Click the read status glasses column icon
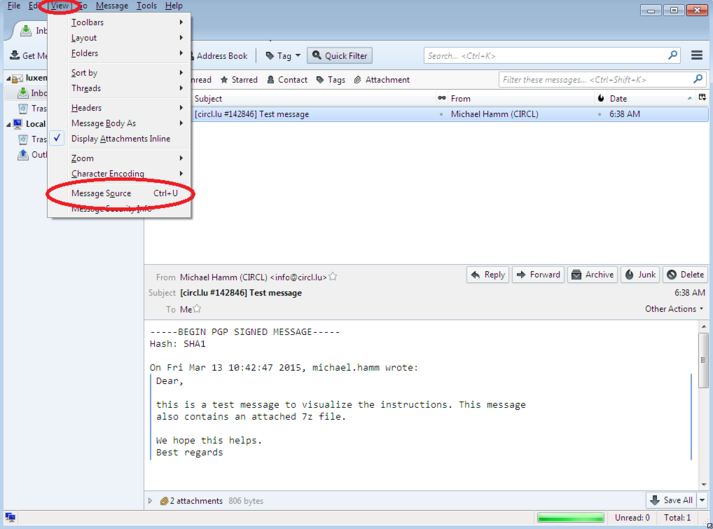Screen dimensions: 713x529 tap(442, 98)
